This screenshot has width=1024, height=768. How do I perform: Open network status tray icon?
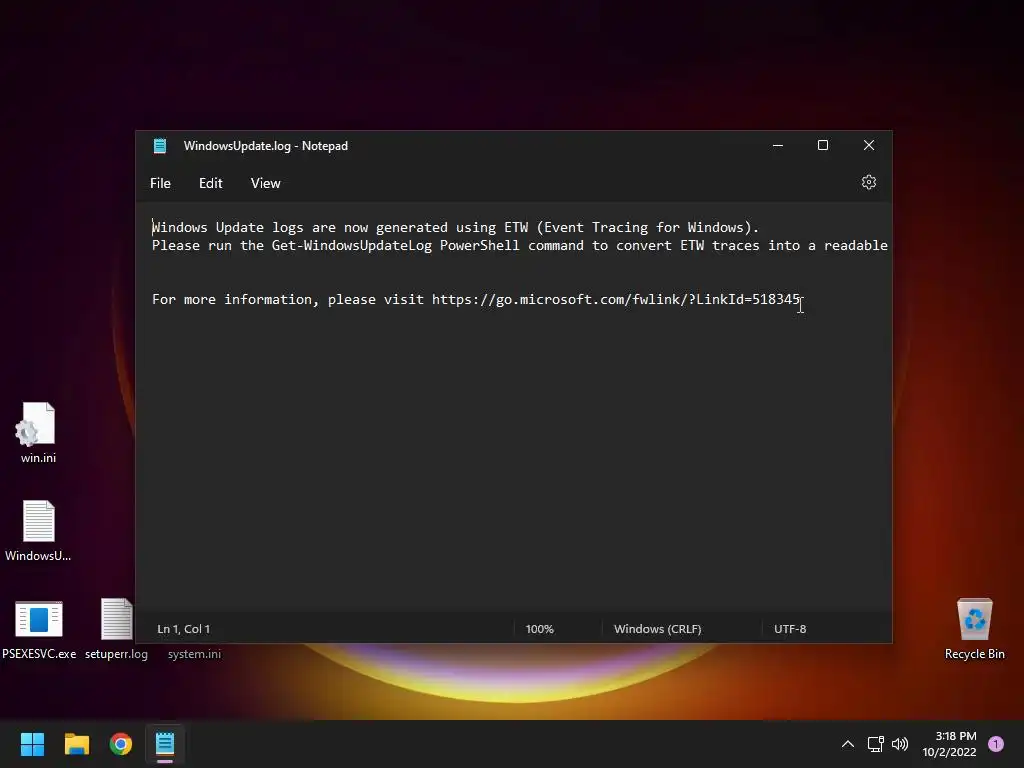point(876,744)
